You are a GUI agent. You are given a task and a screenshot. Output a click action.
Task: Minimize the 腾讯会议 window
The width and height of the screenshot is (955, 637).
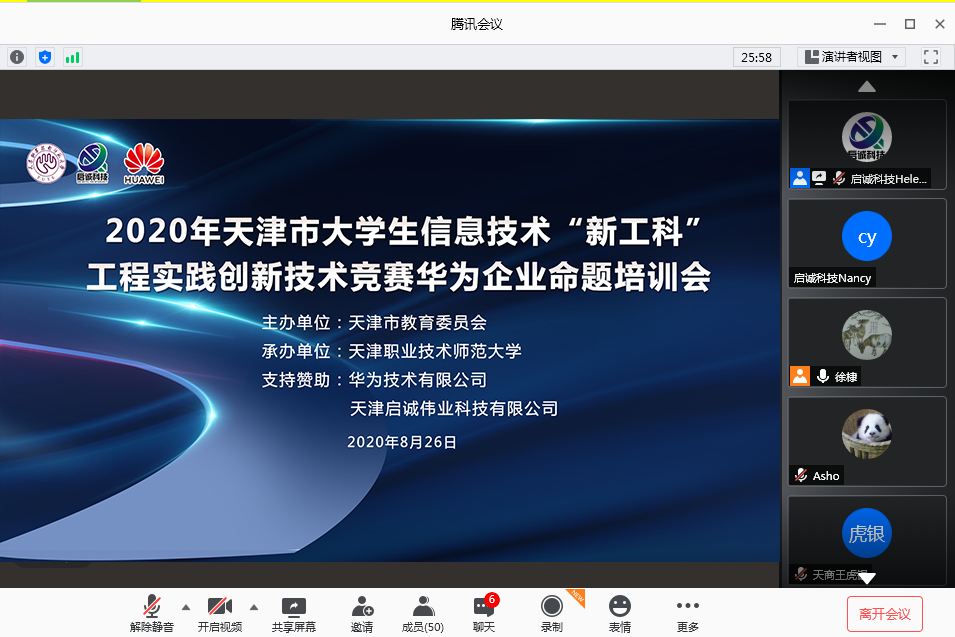point(879,24)
